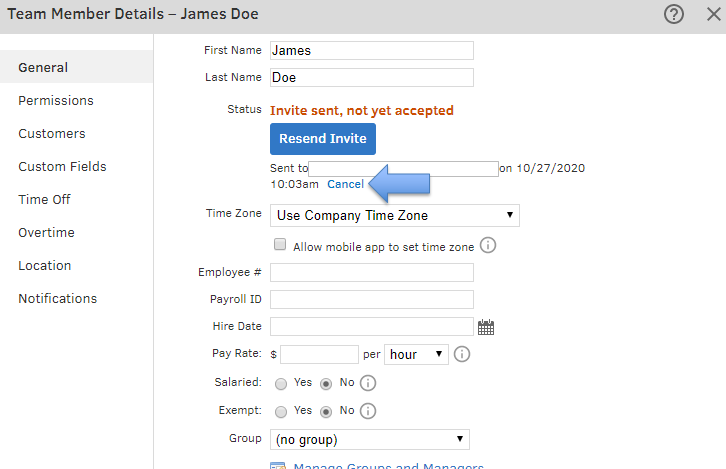Image resolution: width=726 pixels, height=469 pixels.
Task: Click the Pay Rate info icon
Action: 462,354
